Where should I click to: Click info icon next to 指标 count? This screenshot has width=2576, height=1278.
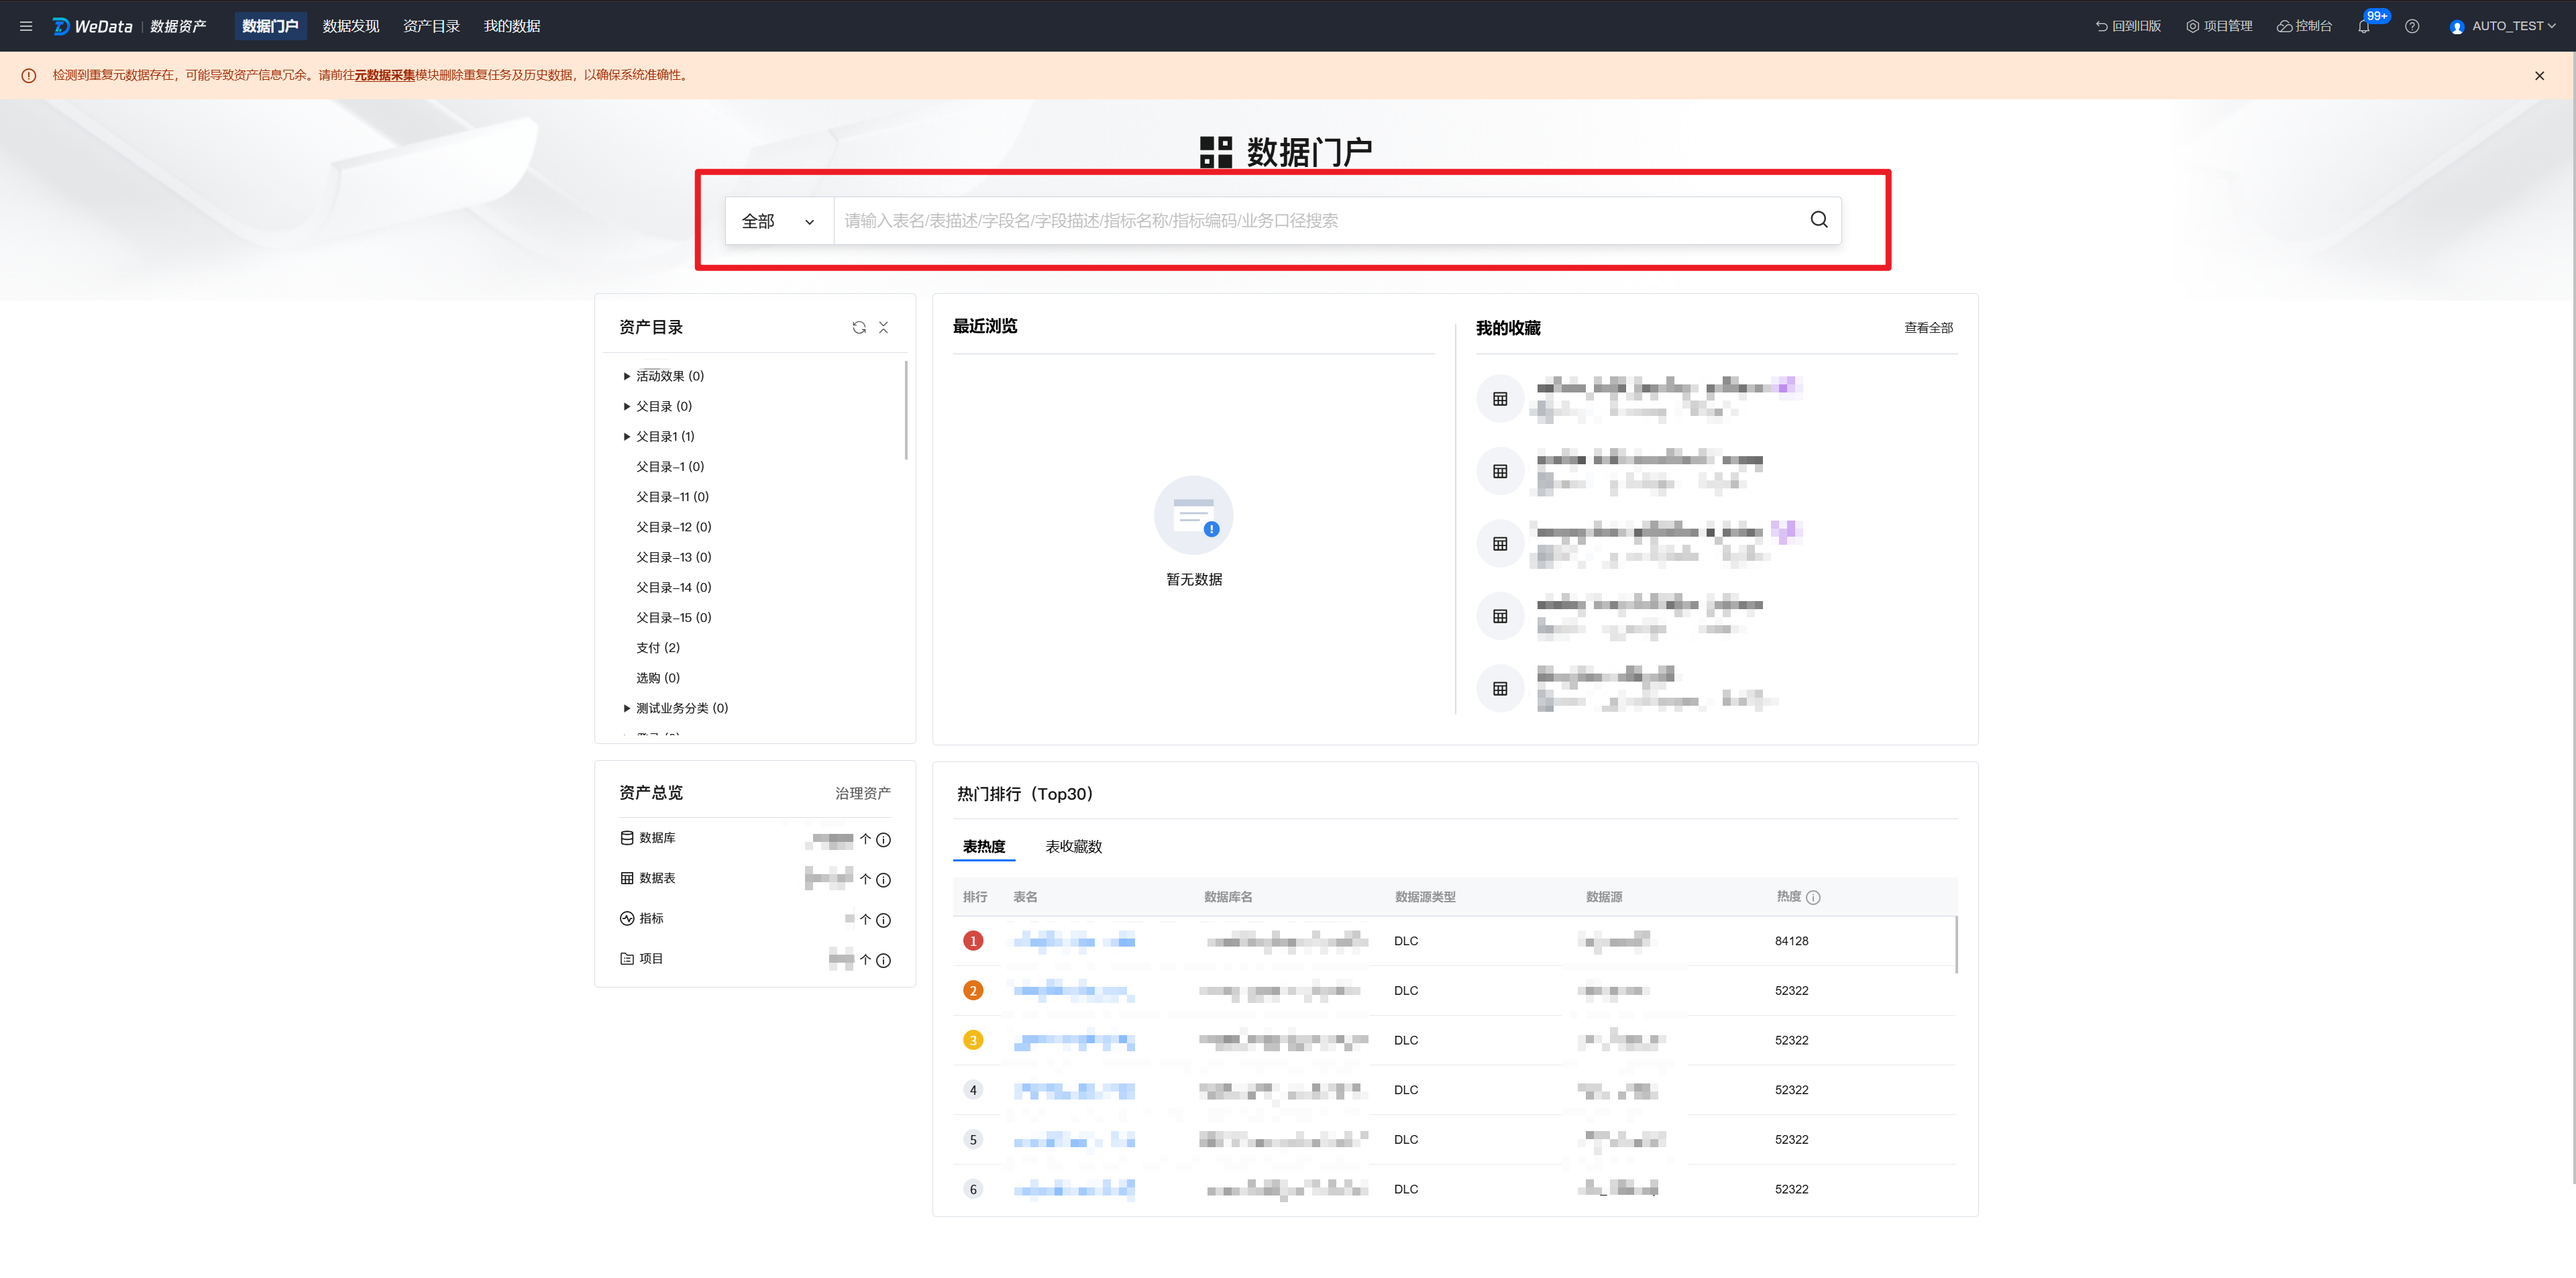(883, 920)
